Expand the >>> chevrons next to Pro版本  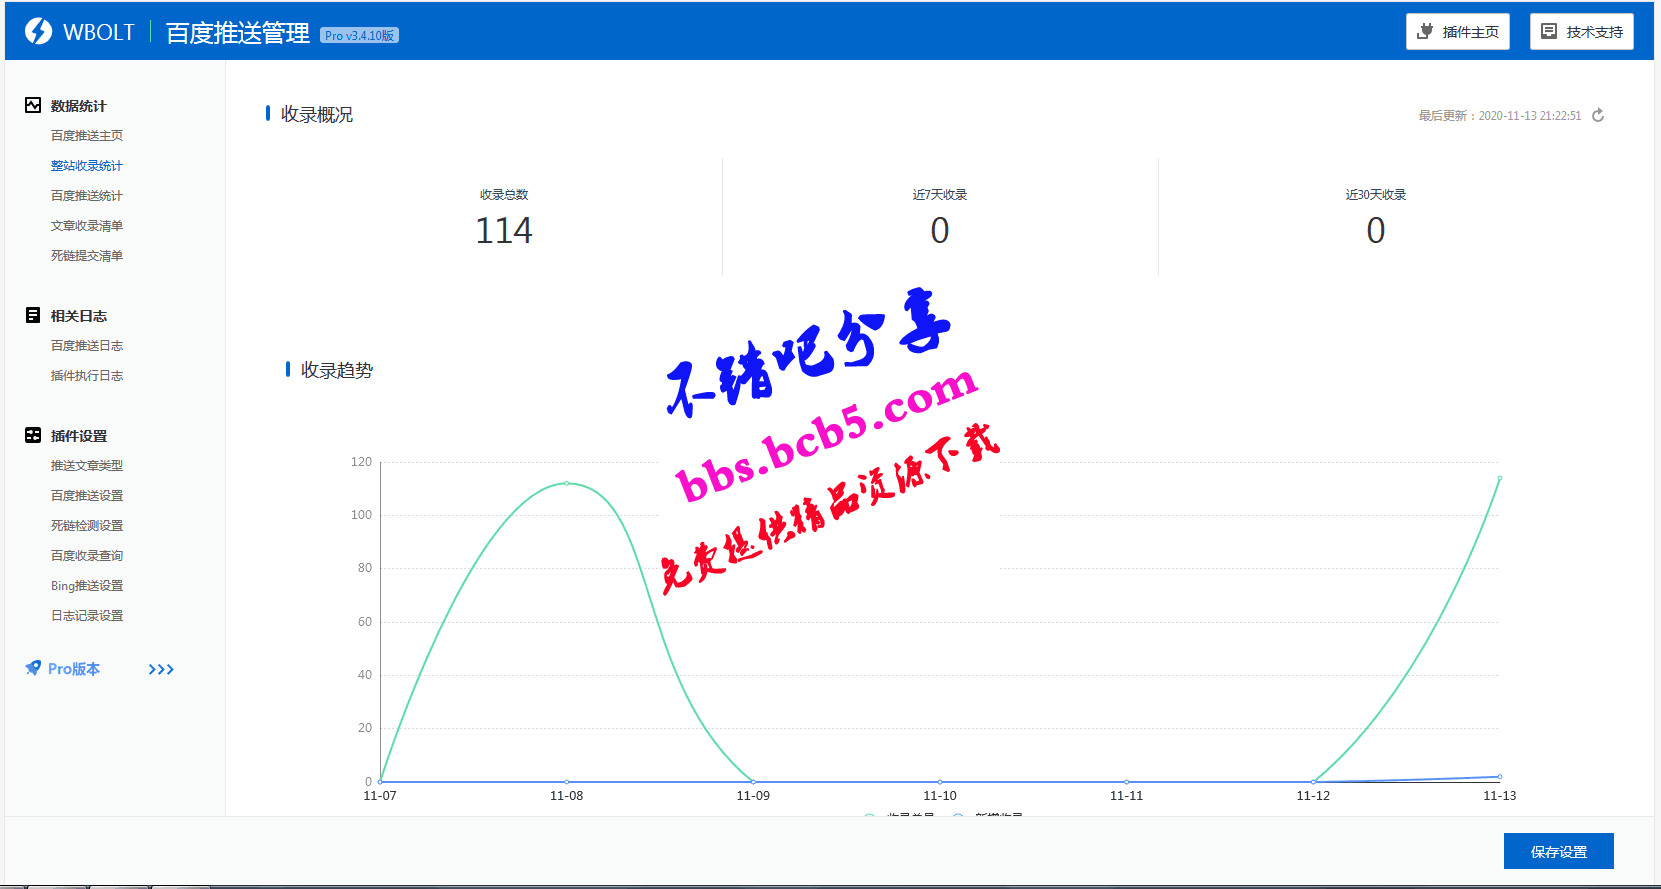[161, 669]
